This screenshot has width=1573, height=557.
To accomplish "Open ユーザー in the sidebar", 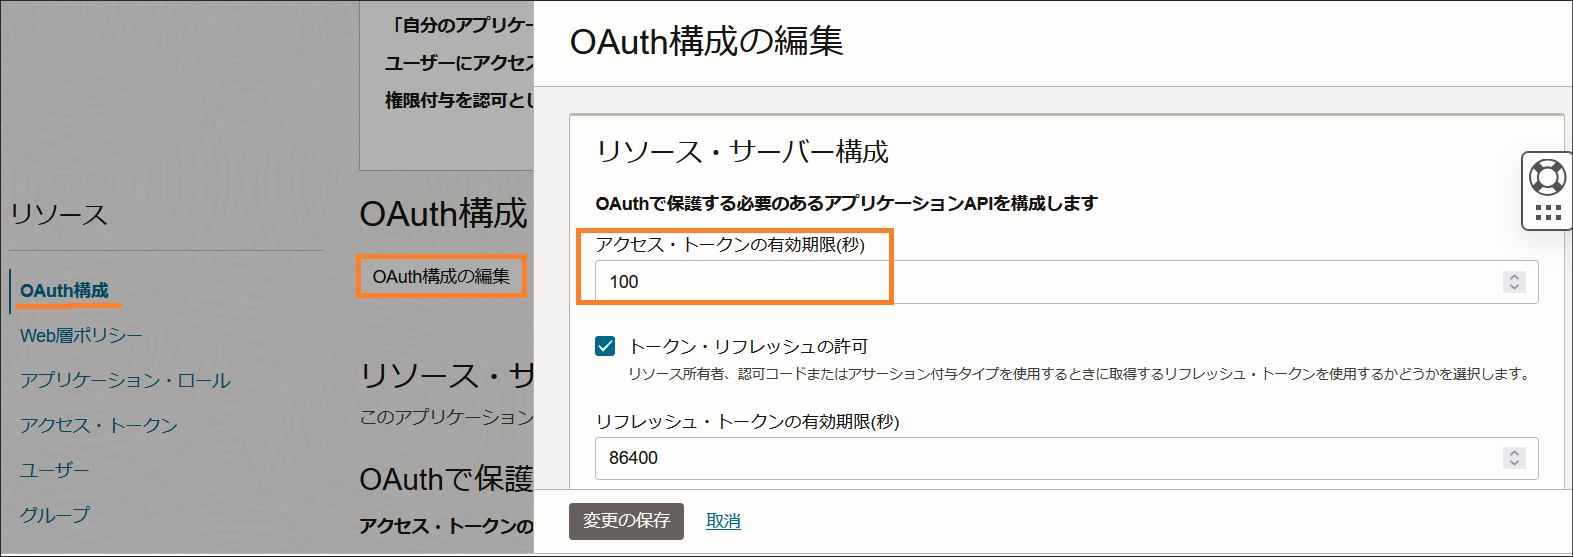I will 55,470.
